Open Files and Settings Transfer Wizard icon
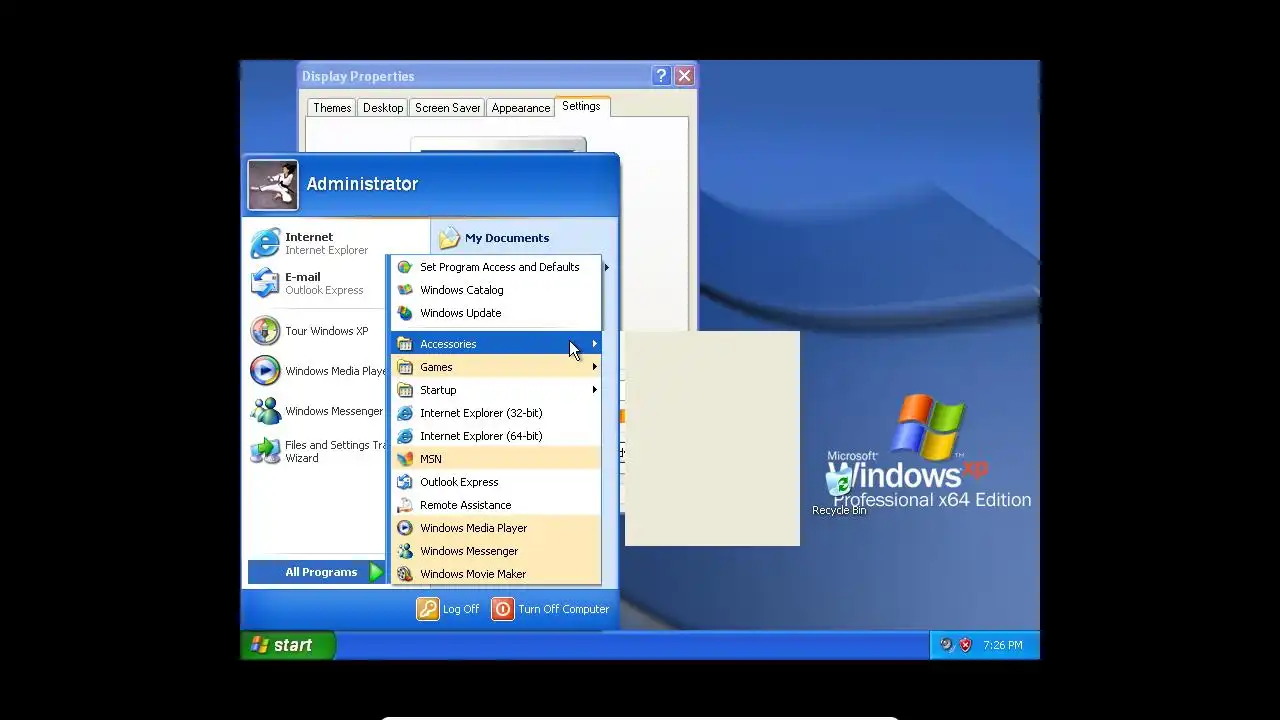The width and height of the screenshot is (1280, 720). coord(265,451)
